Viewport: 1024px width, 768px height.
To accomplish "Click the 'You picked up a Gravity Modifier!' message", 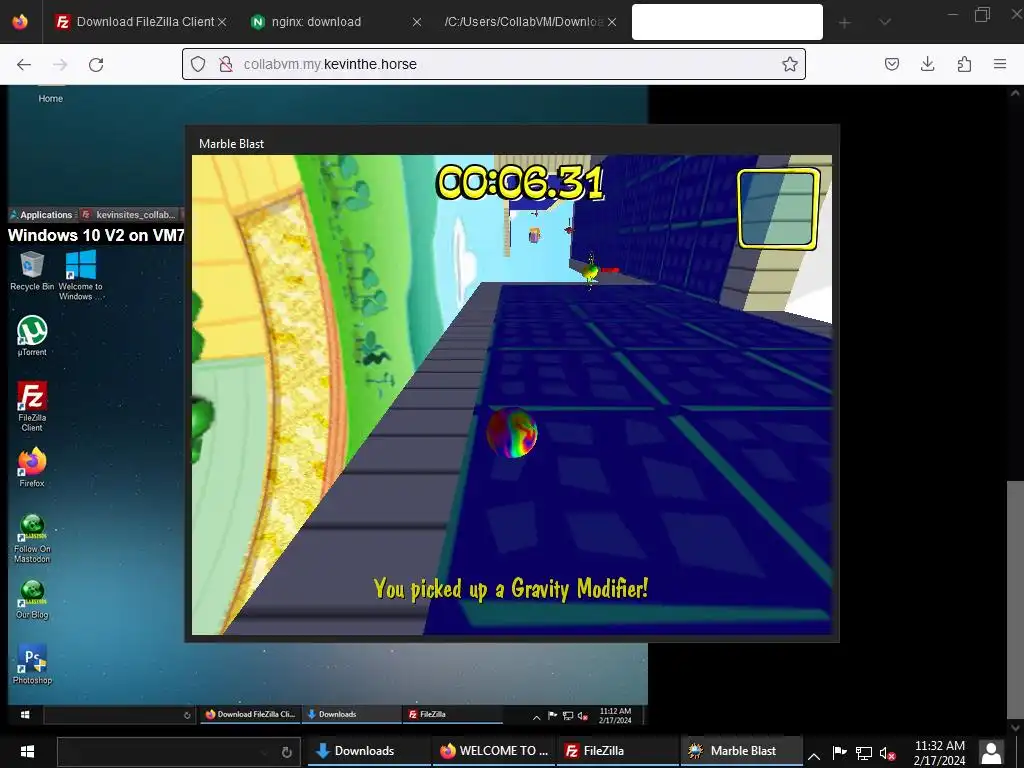I will [511, 589].
